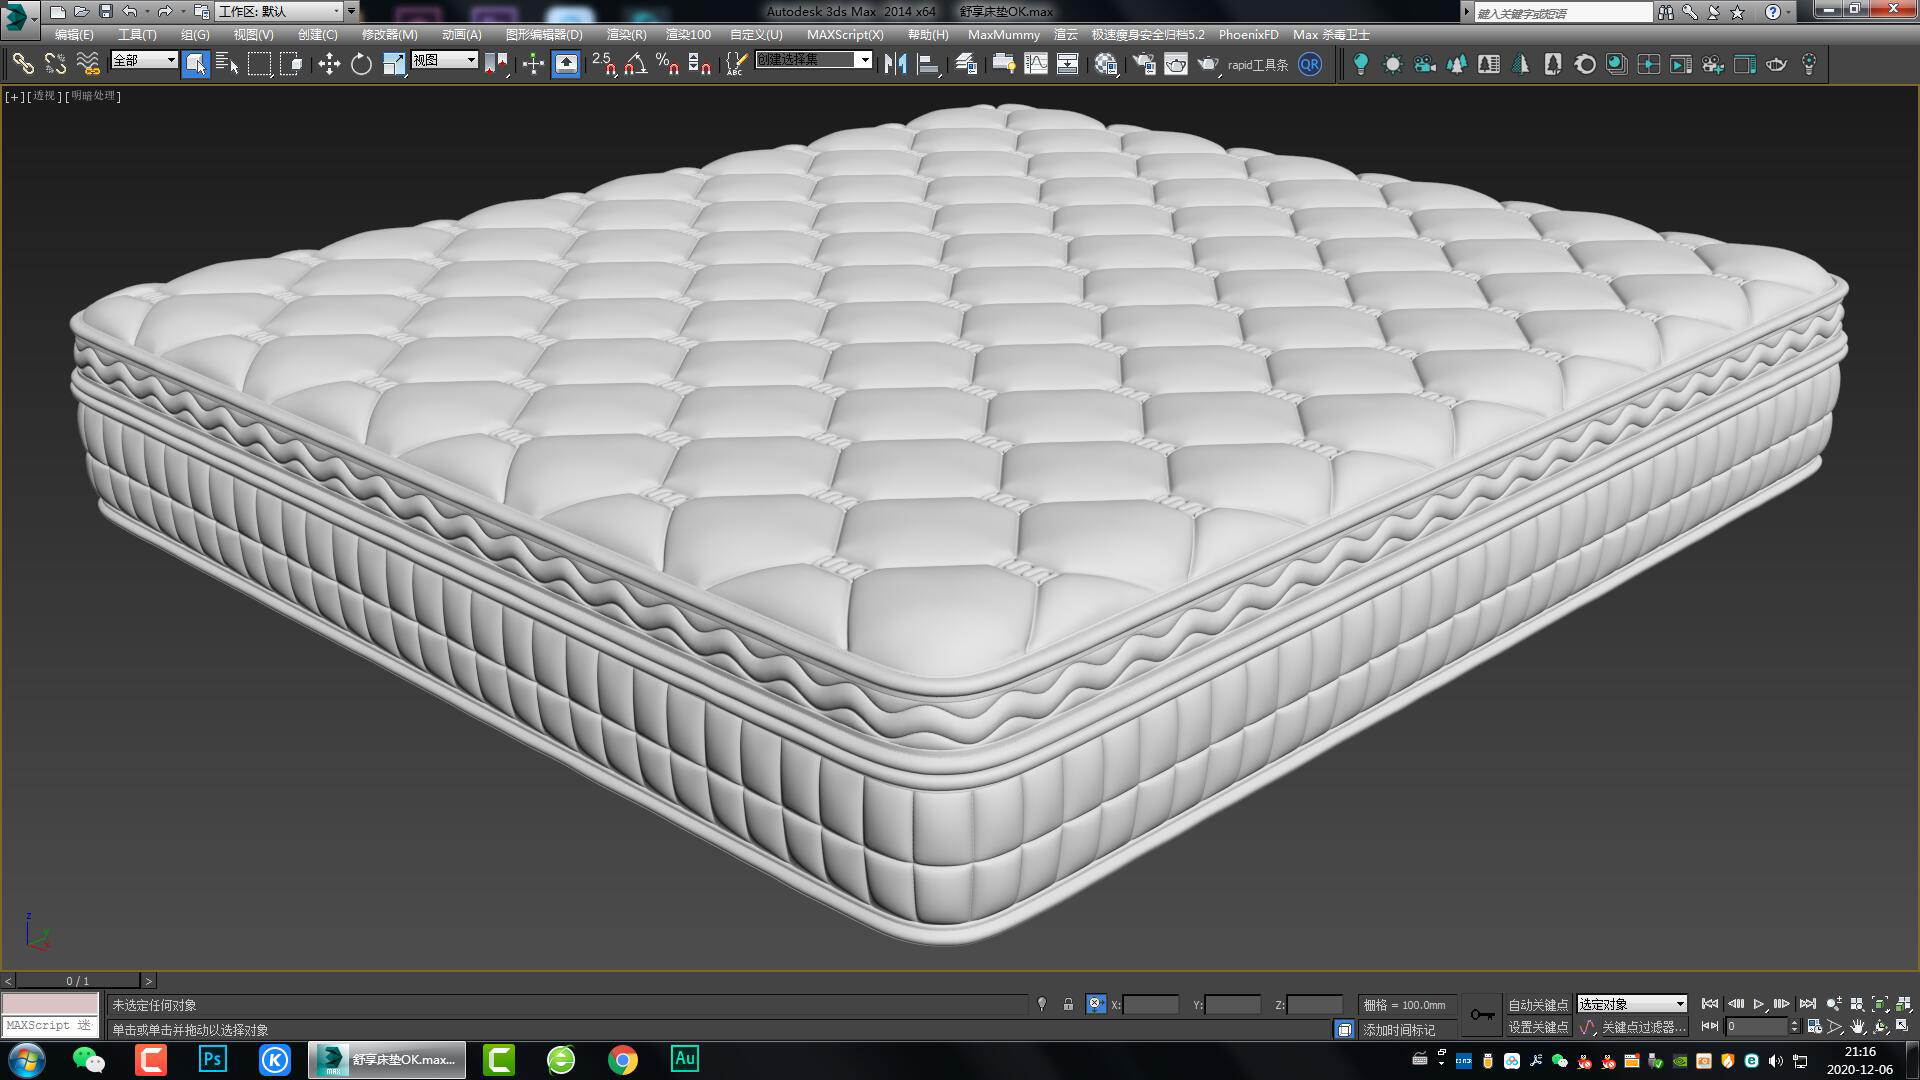Image resolution: width=1920 pixels, height=1080 pixels.
Task: Open the Mirror tool
Action: pyautogui.click(x=897, y=64)
